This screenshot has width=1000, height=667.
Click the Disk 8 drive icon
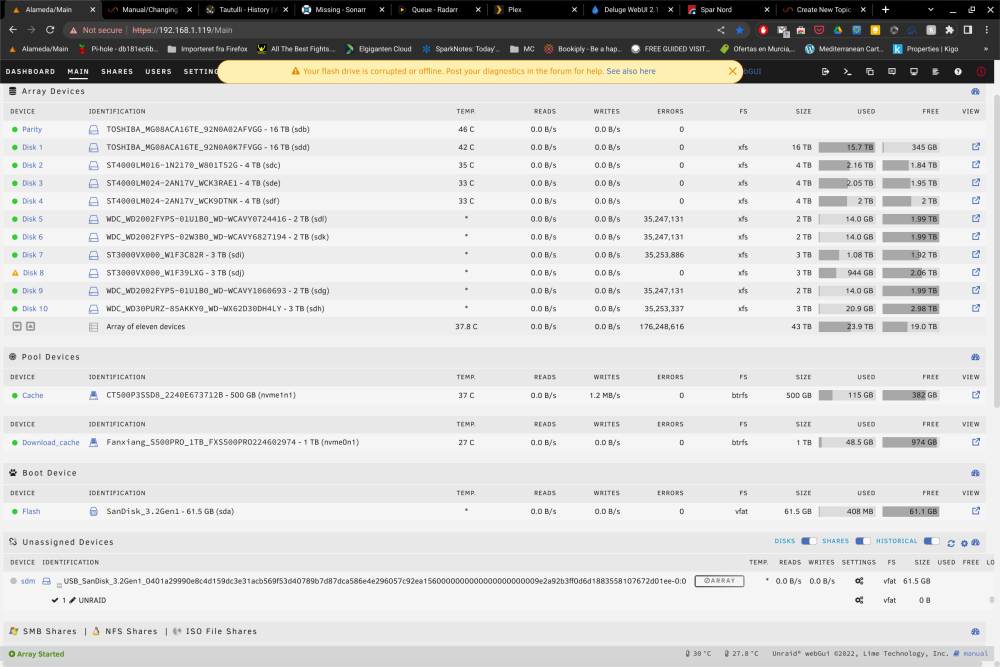(x=93, y=273)
